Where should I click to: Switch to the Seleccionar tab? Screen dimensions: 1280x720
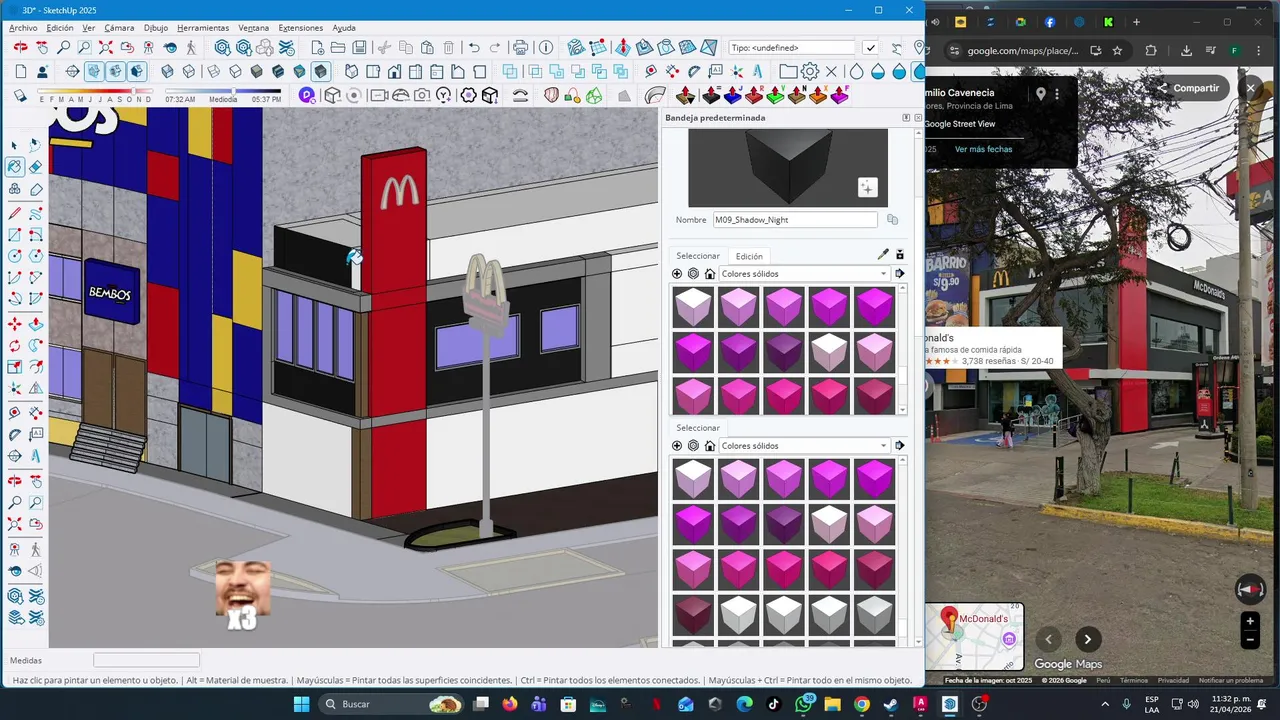(698, 256)
